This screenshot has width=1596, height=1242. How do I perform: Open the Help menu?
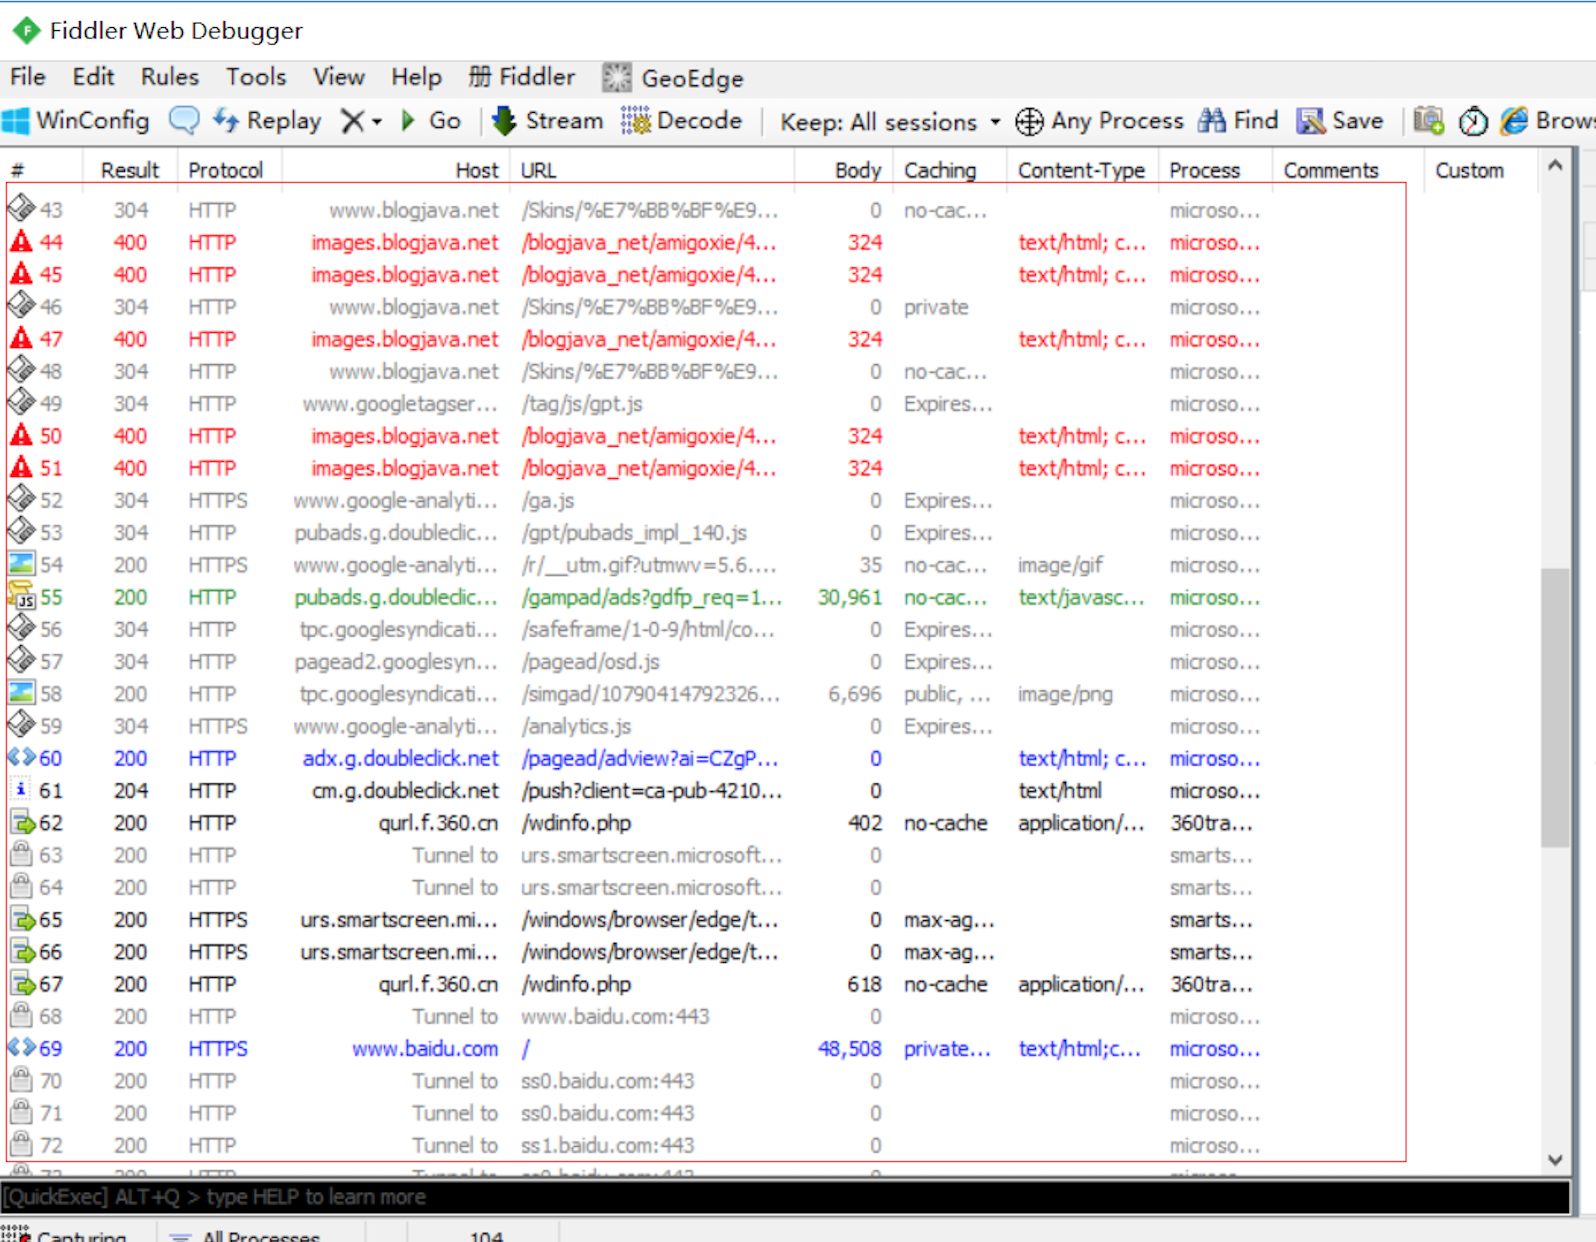416,77
